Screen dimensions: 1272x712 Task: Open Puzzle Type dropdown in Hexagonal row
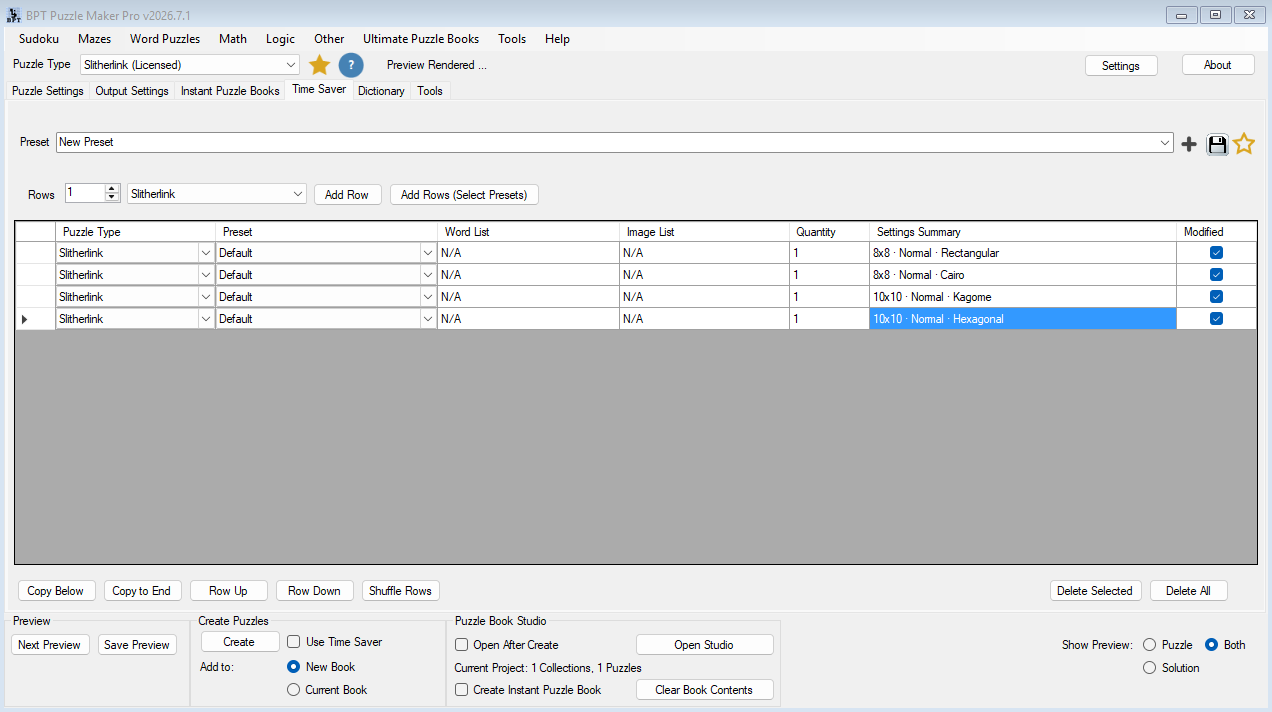pos(206,319)
